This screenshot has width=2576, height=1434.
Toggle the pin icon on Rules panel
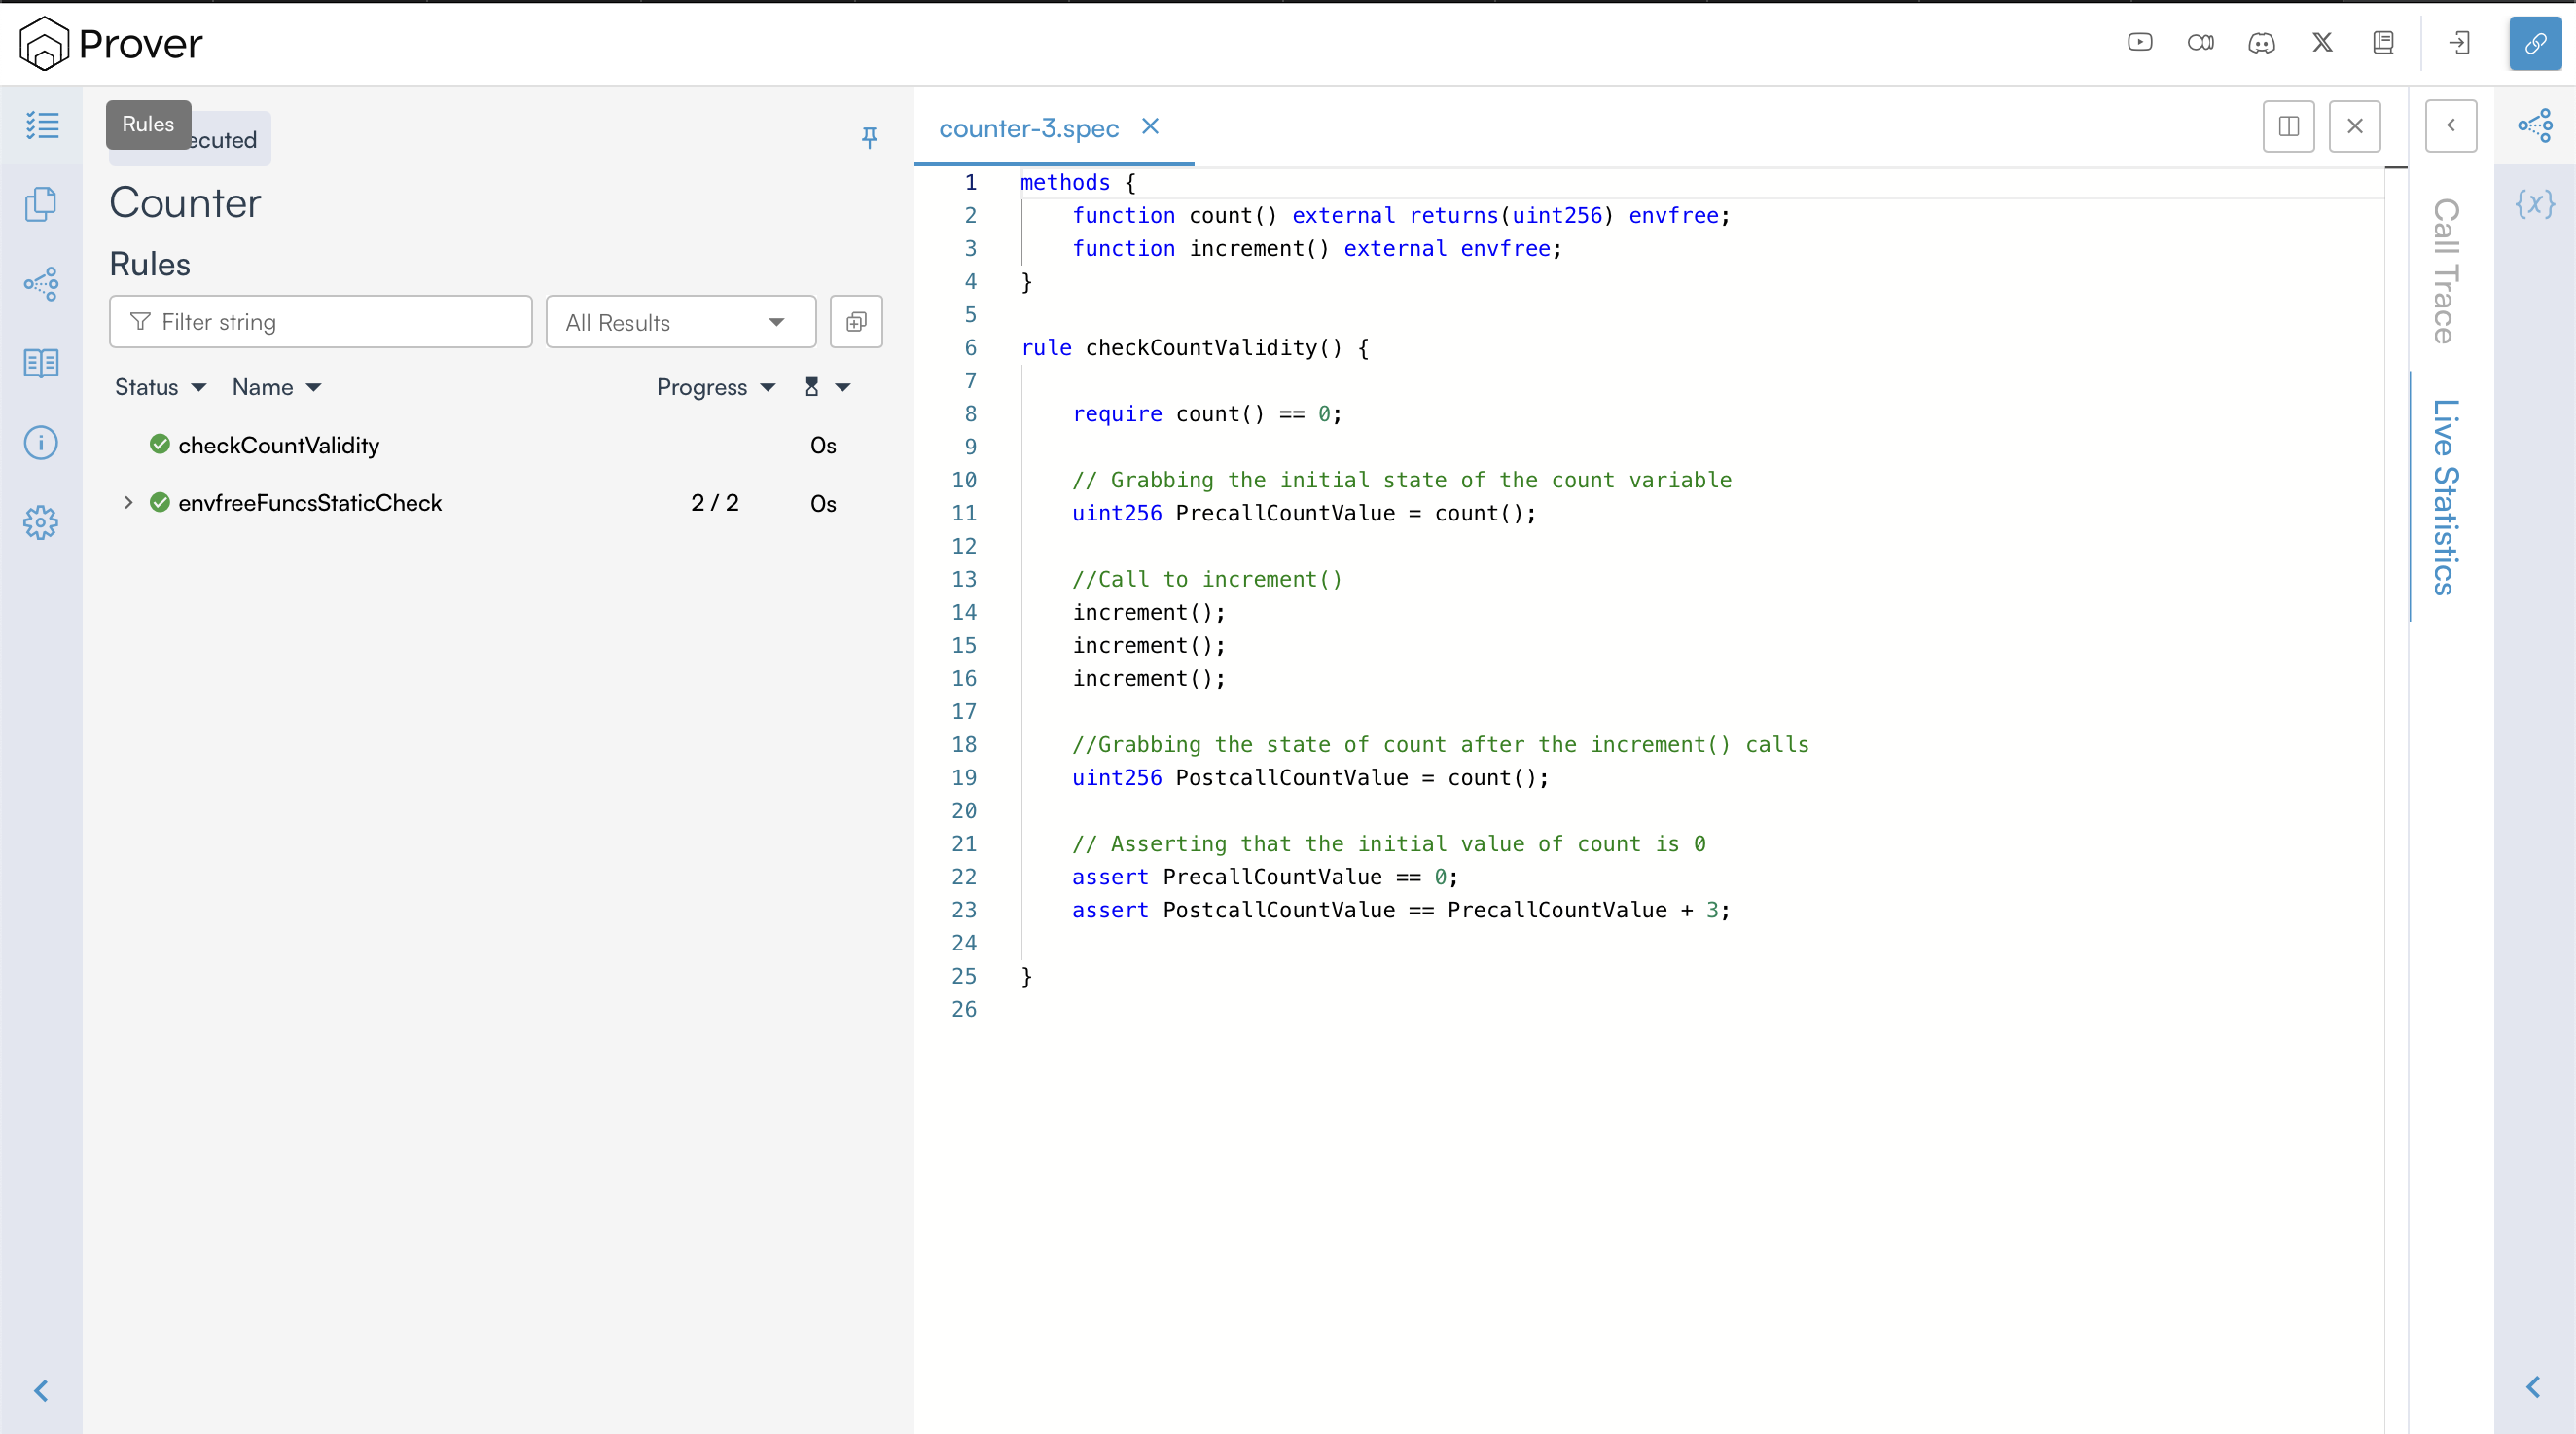[869, 137]
